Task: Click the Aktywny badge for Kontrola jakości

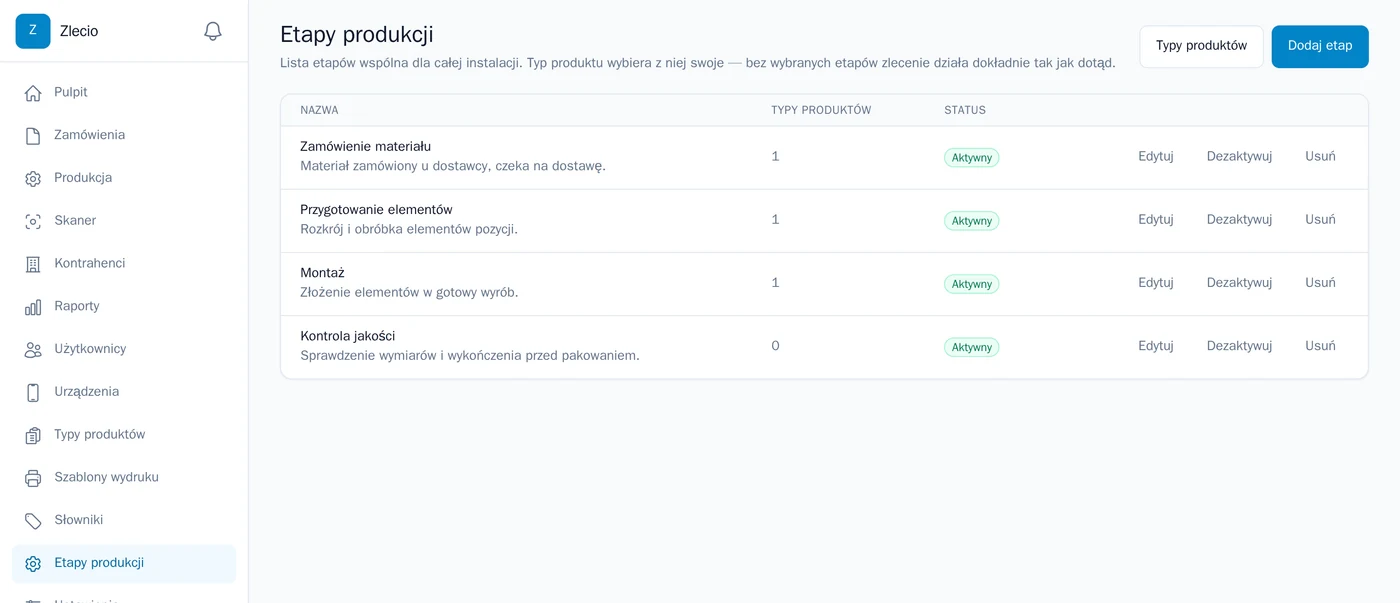Action: [x=971, y=347]
